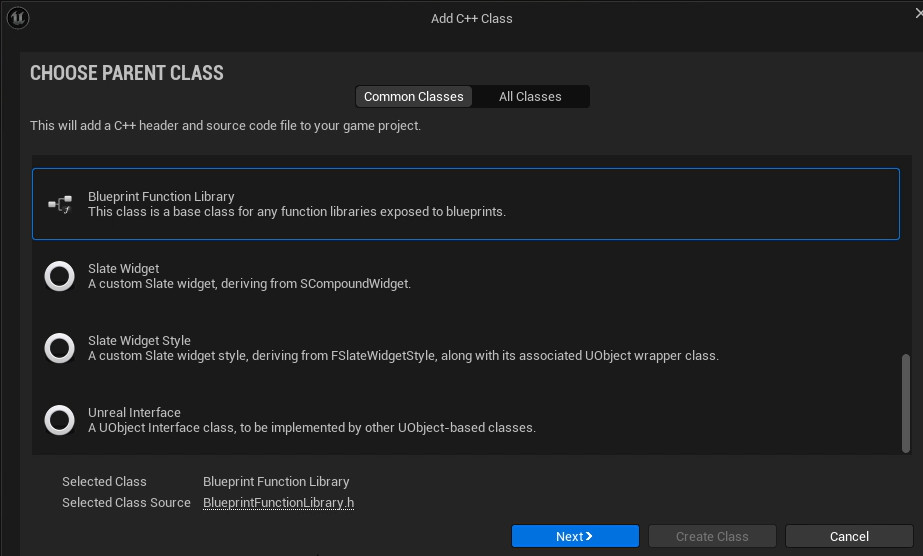Click the Slate Widget description text
Viewport: 923px width, 556px height.
coord(250,284)
